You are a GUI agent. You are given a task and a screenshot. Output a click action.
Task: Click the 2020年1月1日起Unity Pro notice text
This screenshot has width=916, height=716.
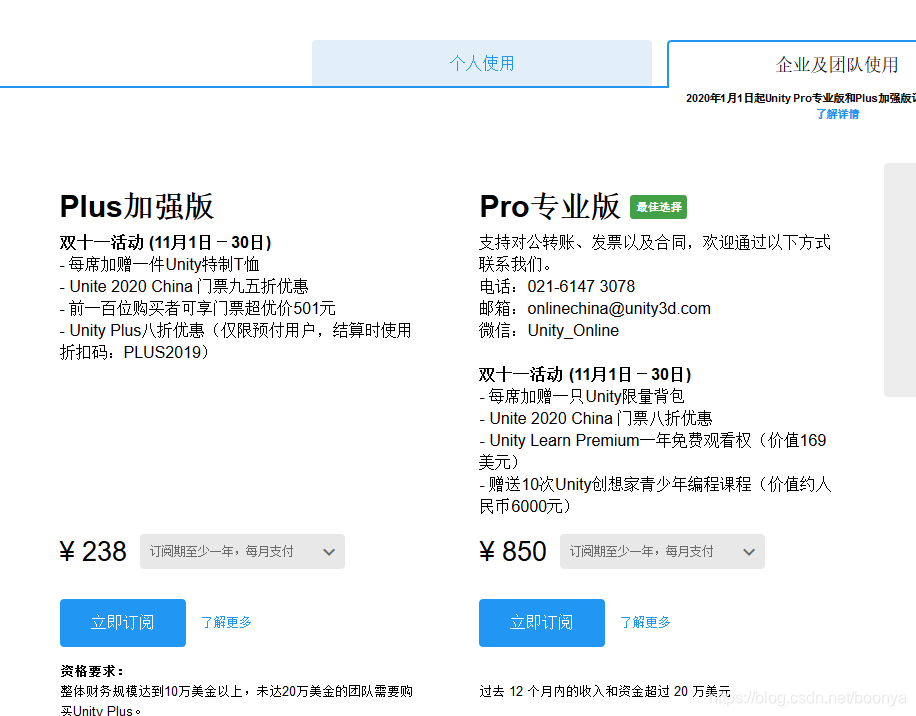(x=801, y=98)
